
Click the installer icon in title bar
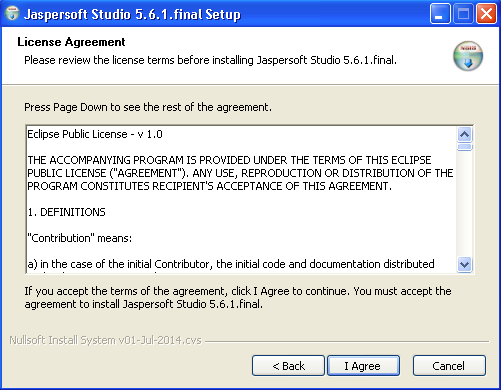click(12, 14)
